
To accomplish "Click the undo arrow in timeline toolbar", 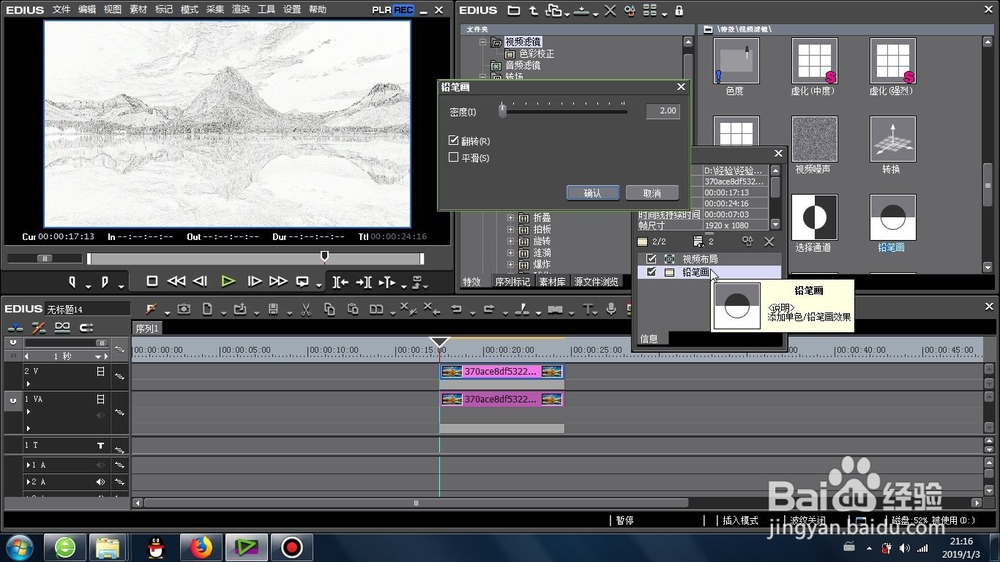I will coord(457,309).
